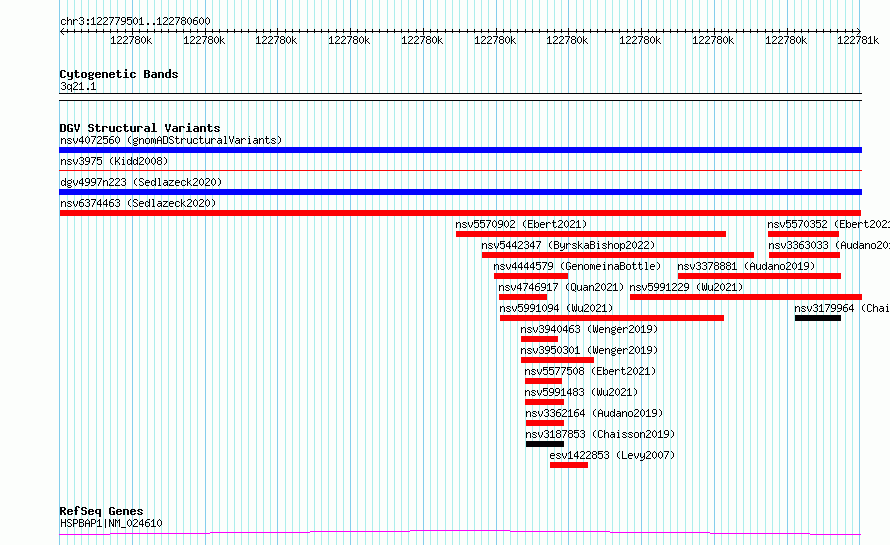Image resolution: width=890 pixels, height=545 pixels.
Task: Open nsv3187853 (Chaisson2019) label
Action: (x=601, y=434)
